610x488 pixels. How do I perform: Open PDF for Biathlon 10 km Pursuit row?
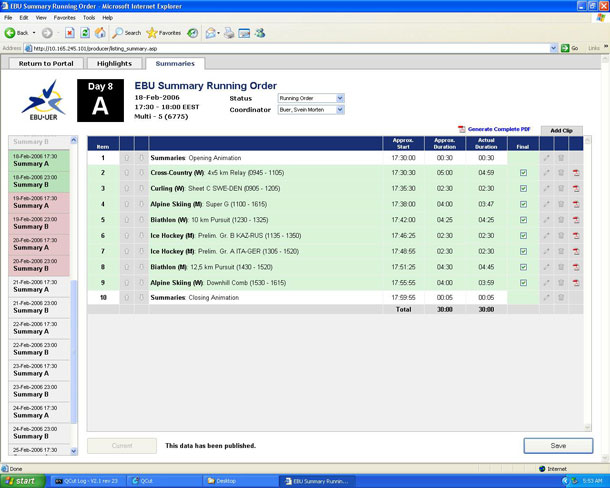576,220
